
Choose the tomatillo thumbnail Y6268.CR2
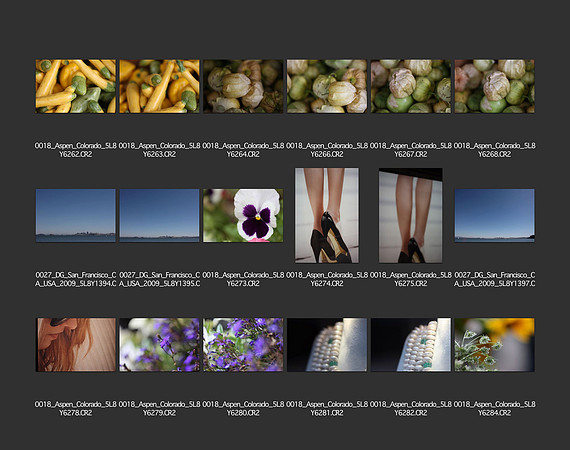(494, 86)
